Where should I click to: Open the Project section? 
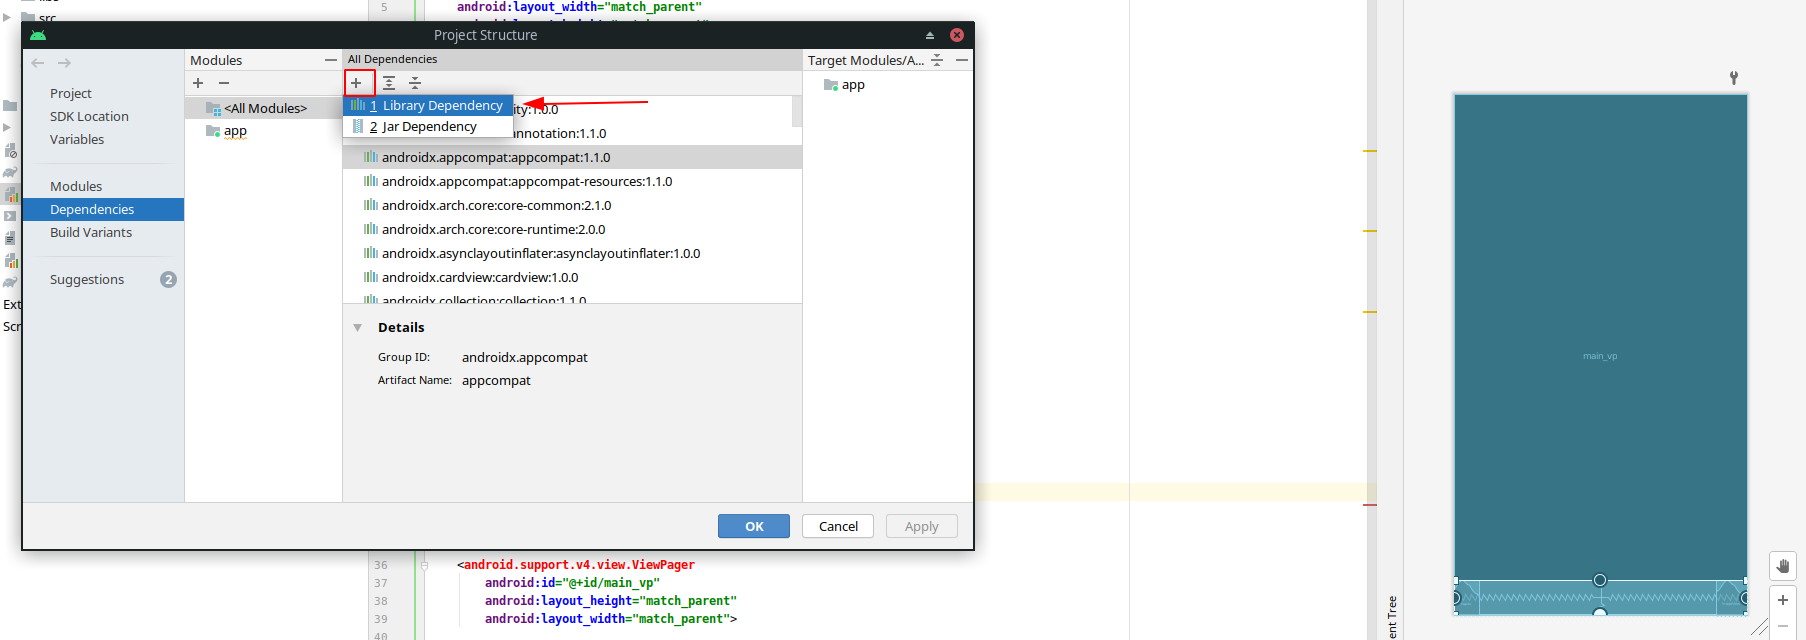point(71,93)
